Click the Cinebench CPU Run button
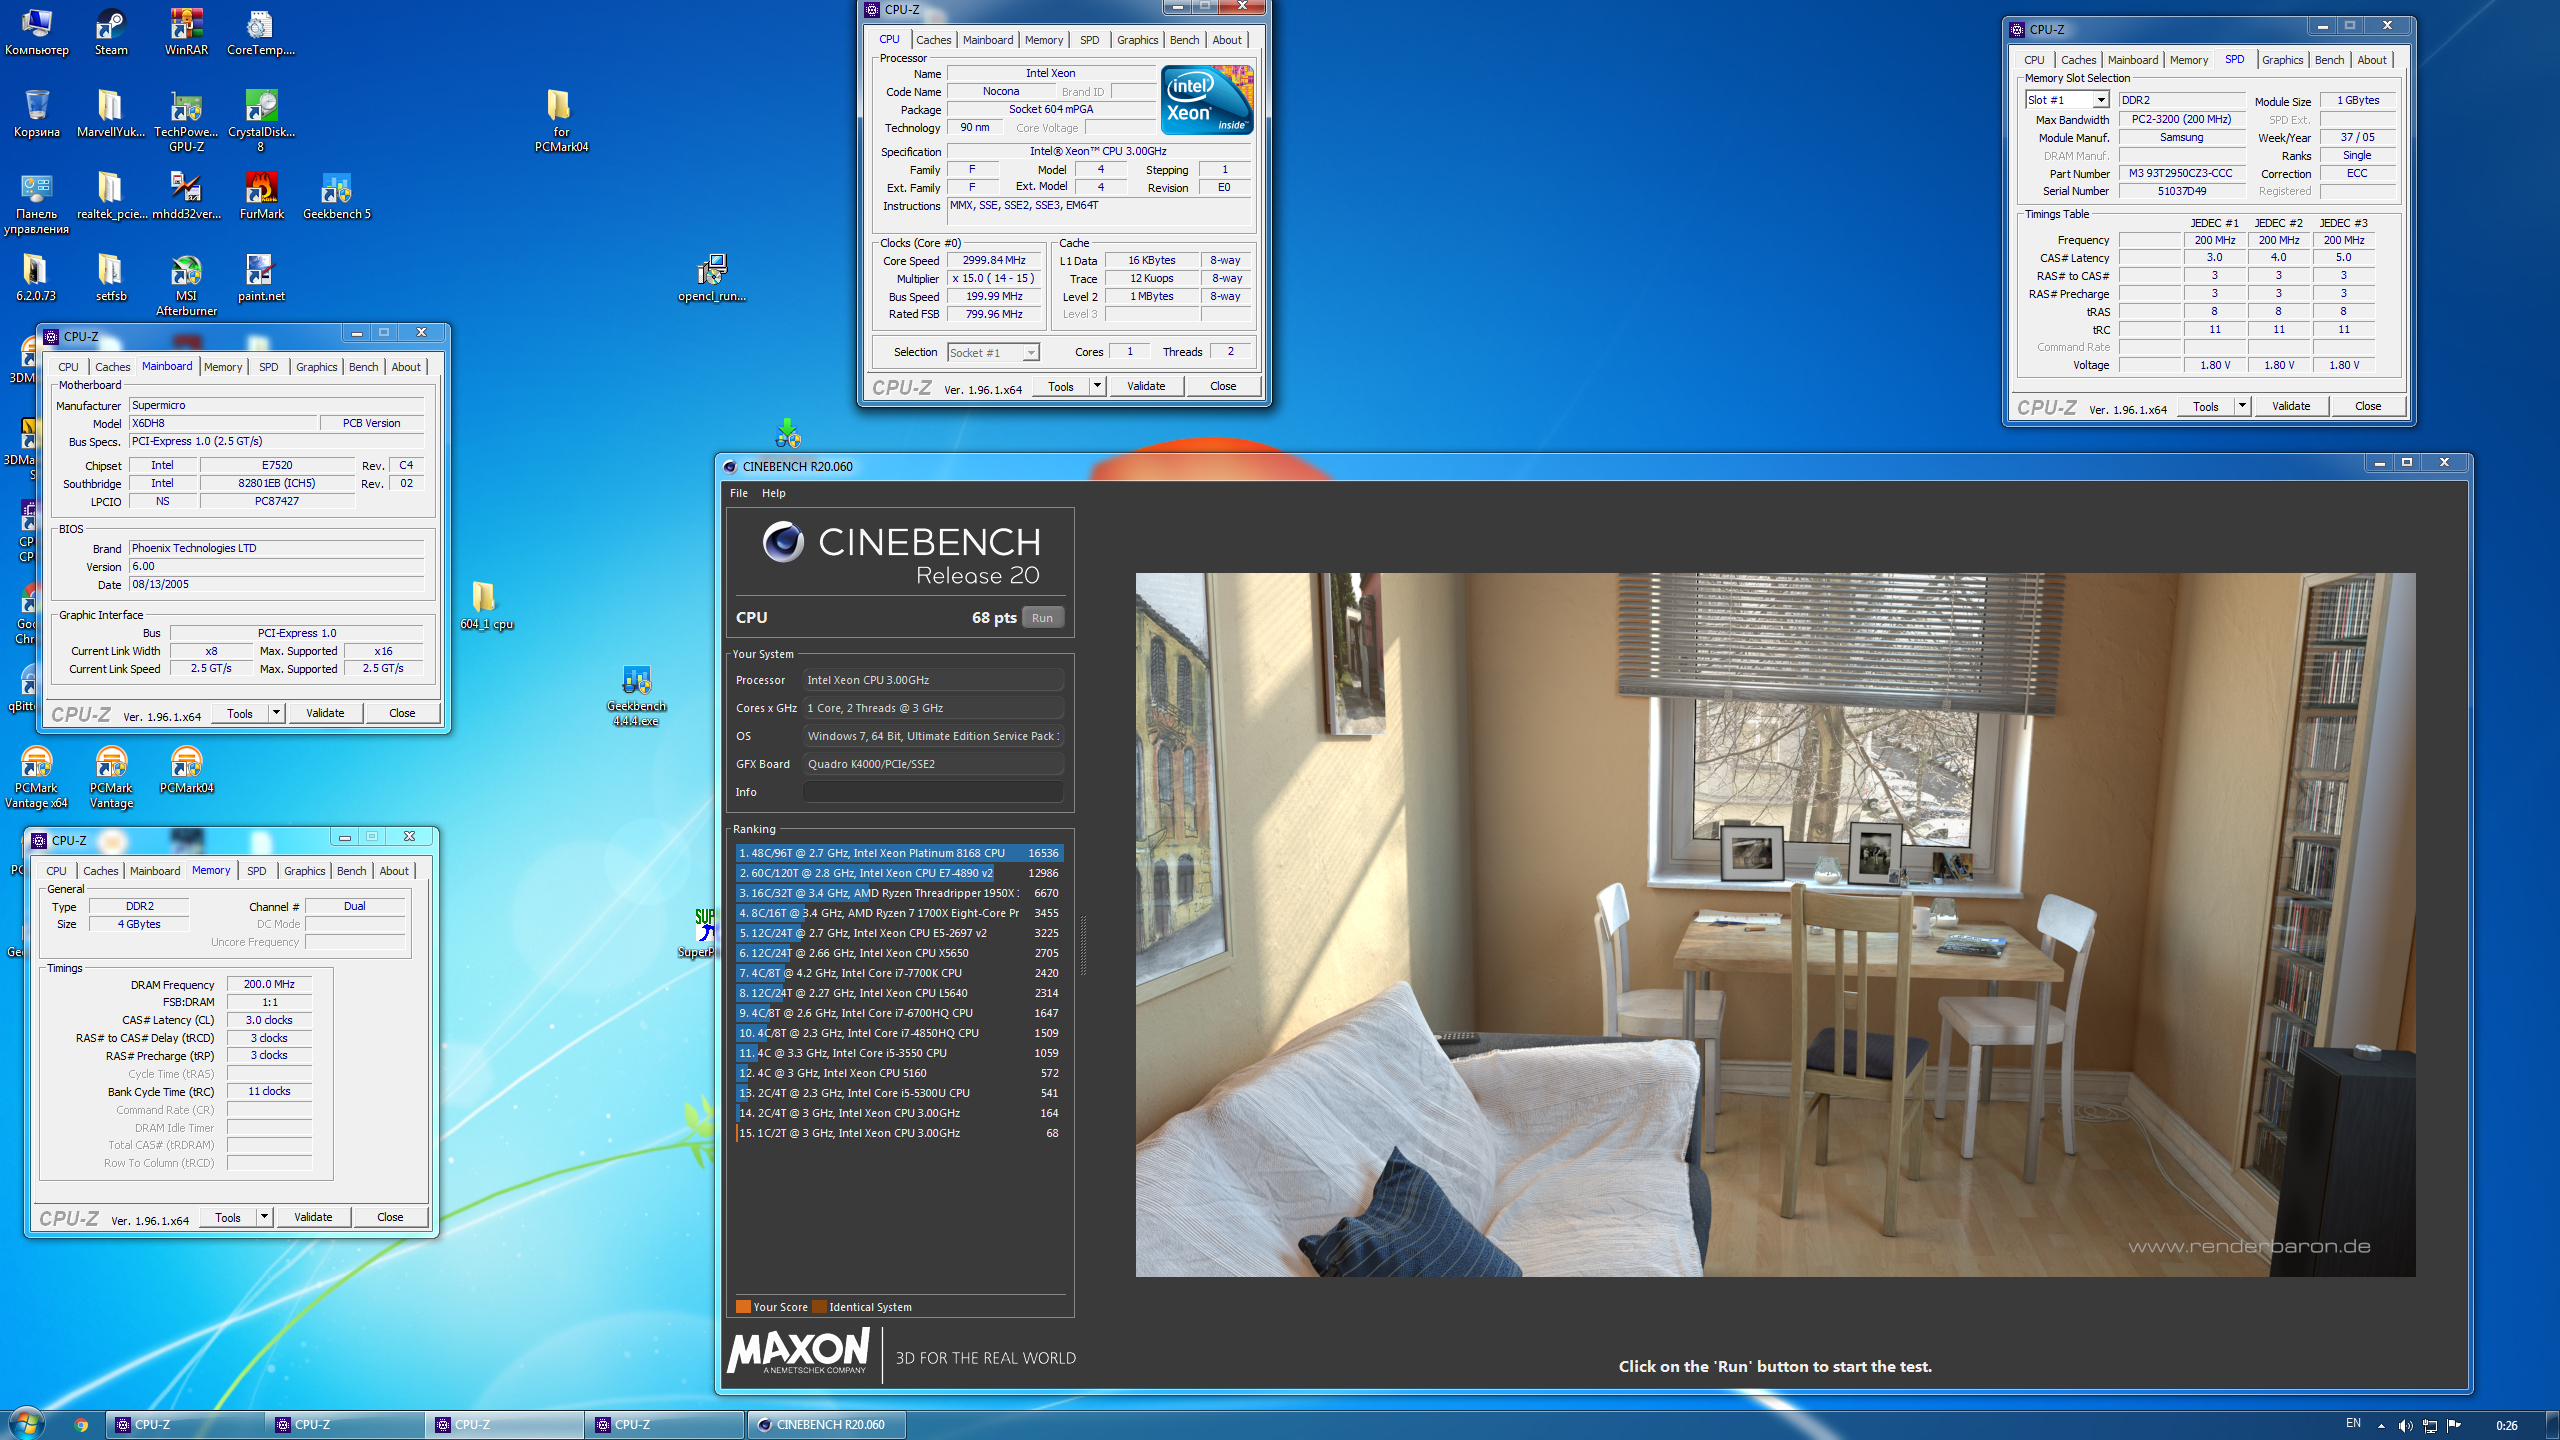The image size is (2560, 1440). [x=1042, y=618]
